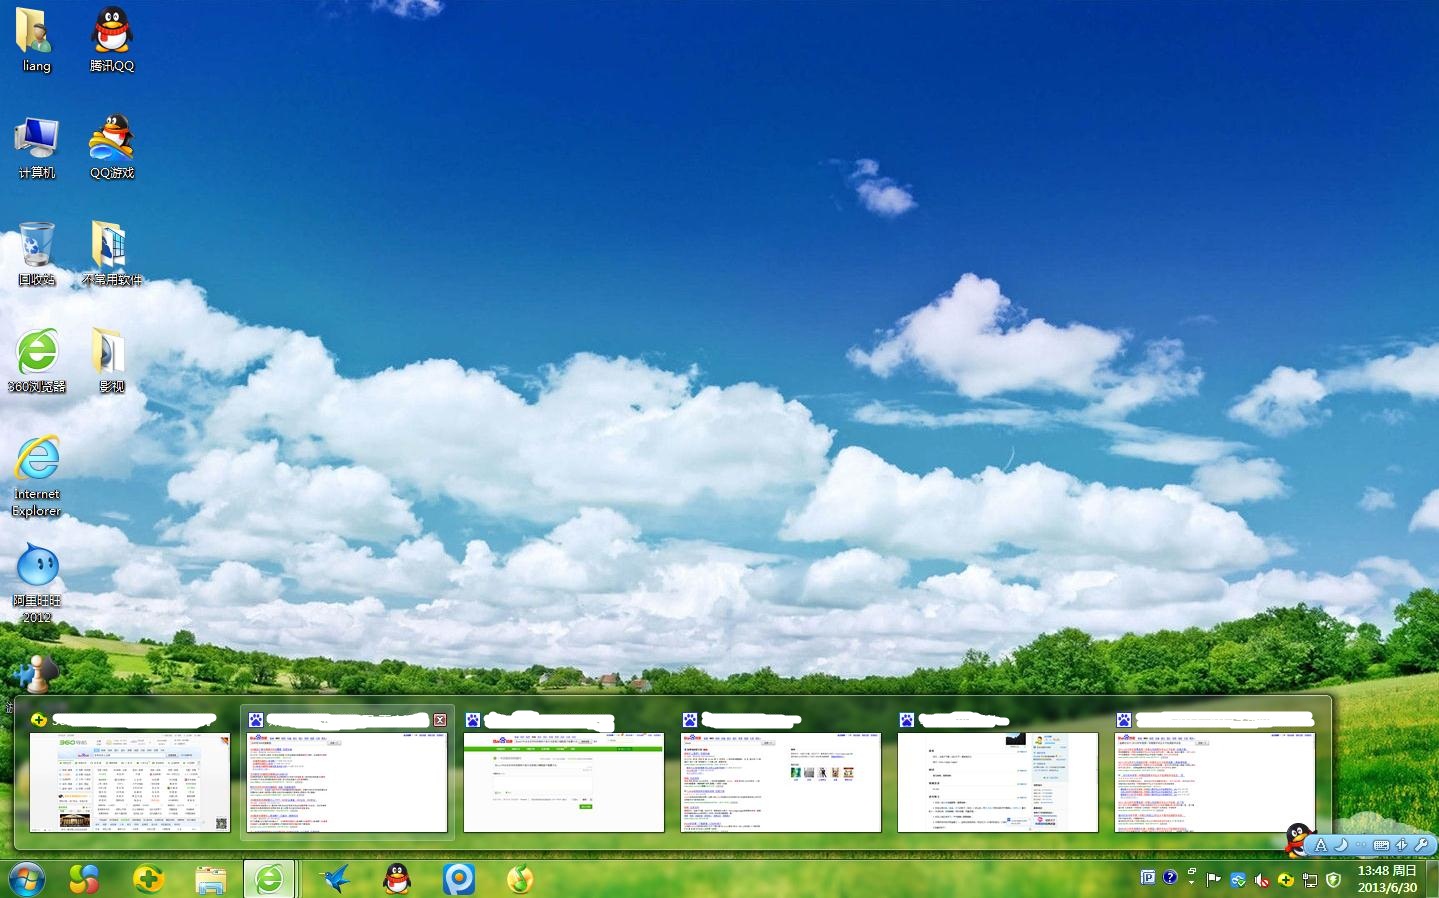Image resolution: width=1439 pixels, height=898 pixels.
Task: Open the 不常用软件 folder
Action: (111, 250)
